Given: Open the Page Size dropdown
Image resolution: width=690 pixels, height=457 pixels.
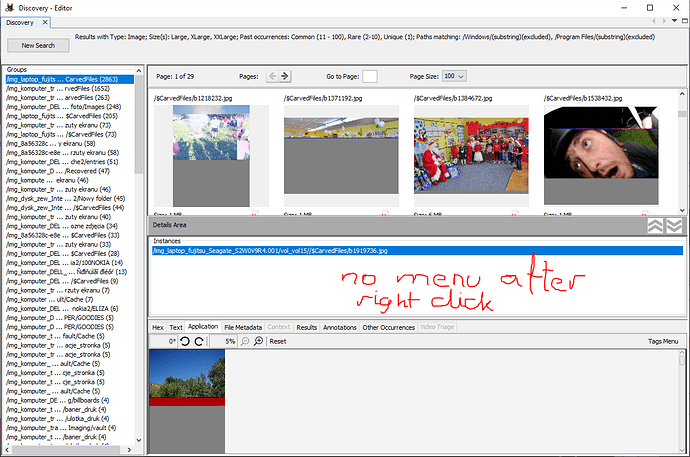Looking at the screenshot, I should pyautogui.click(x=455, y=76).
